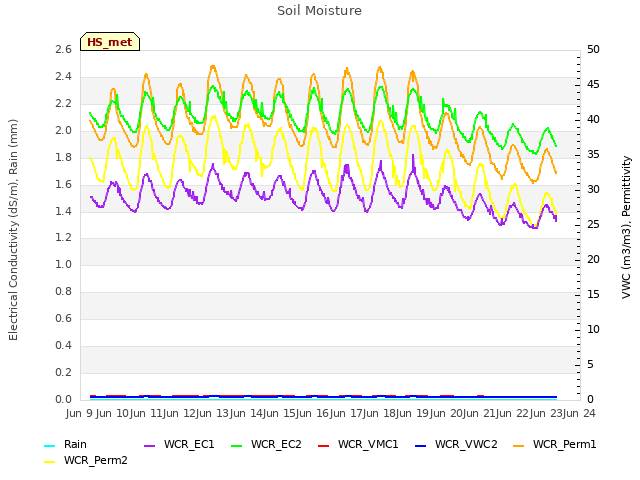Select the WCR_Perm1 legend entry
The height and width of the screenshot is (480, 640).
coord(555,444)
